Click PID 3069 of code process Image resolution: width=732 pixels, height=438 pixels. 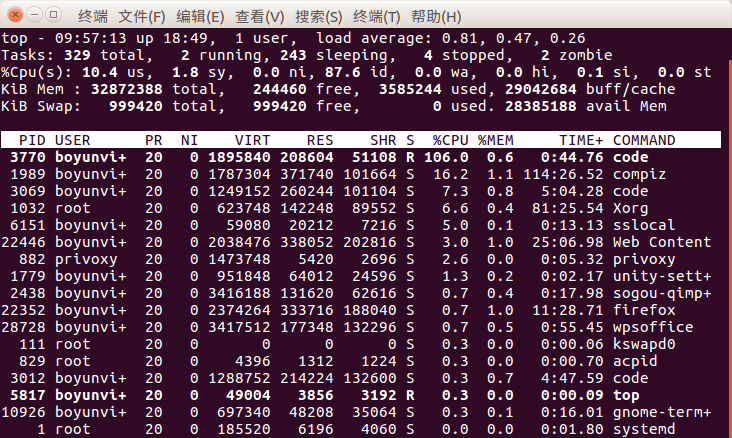pos(28,191)
